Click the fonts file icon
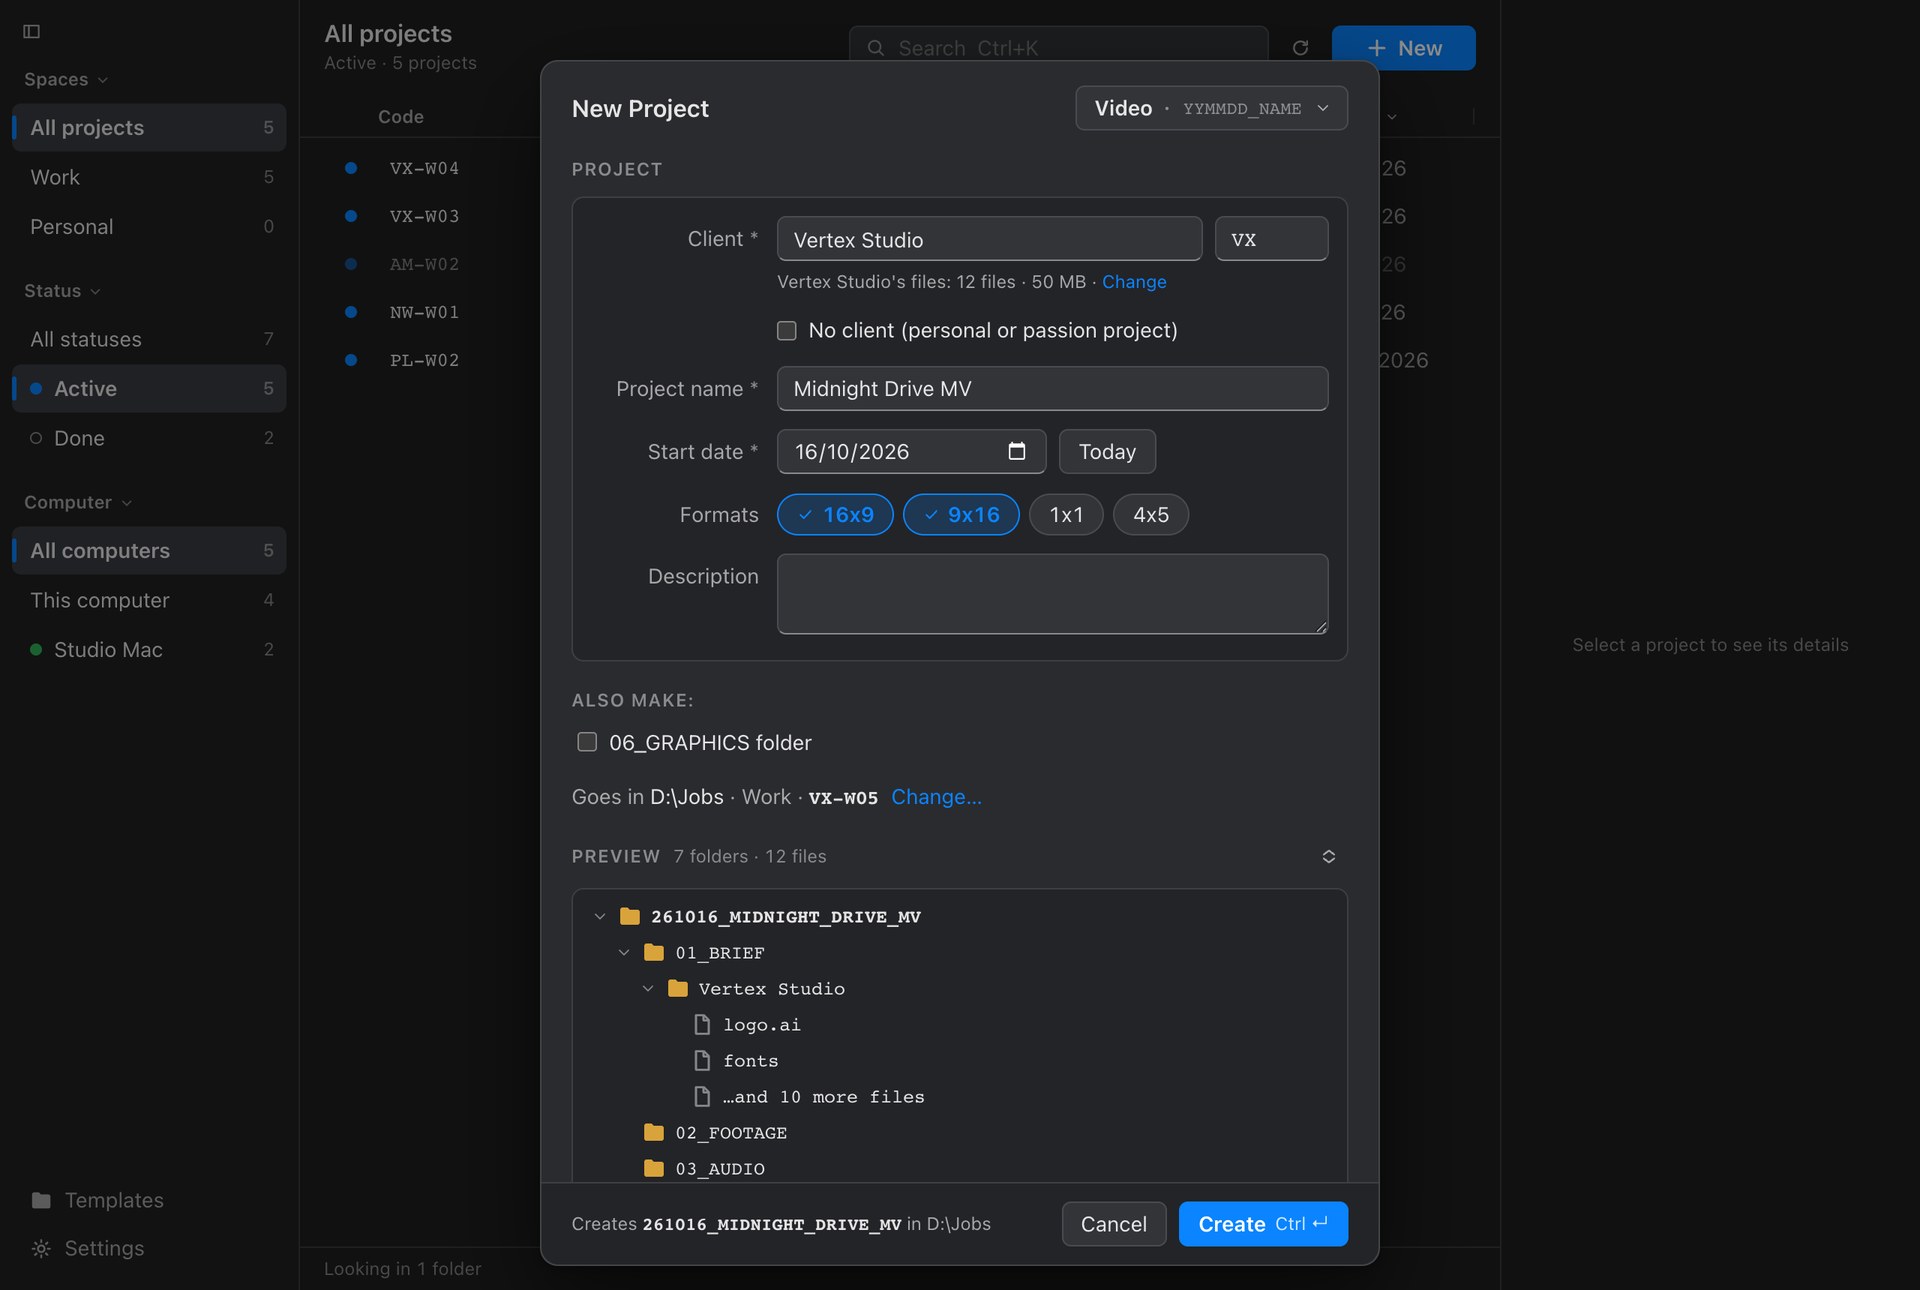The image size is (1920, 1290). [x=702, y=1060]
